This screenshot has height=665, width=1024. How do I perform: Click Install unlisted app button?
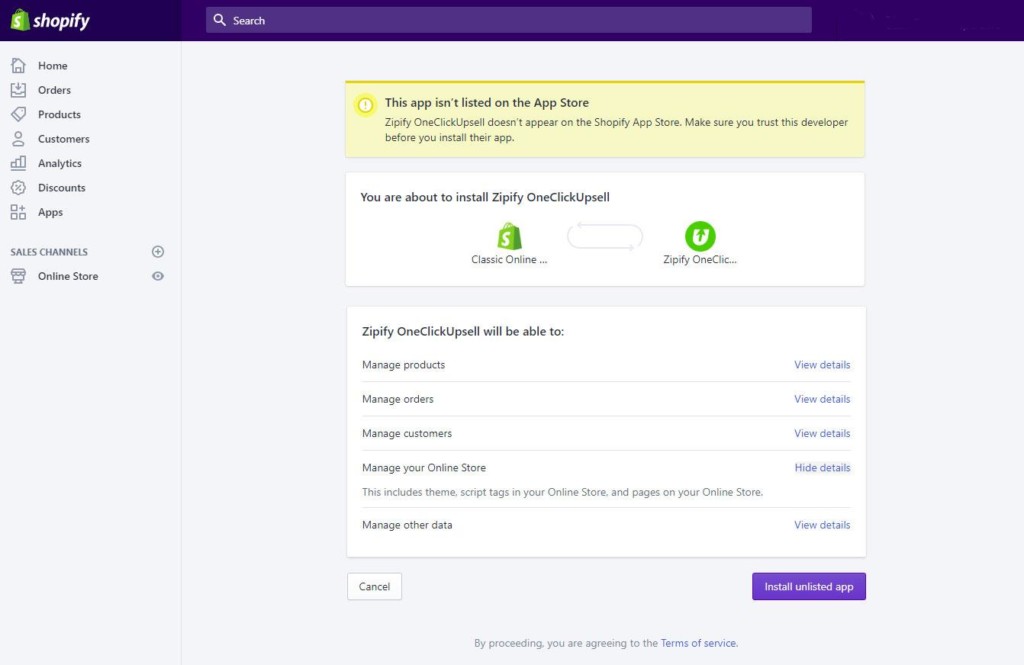point(808,587)
